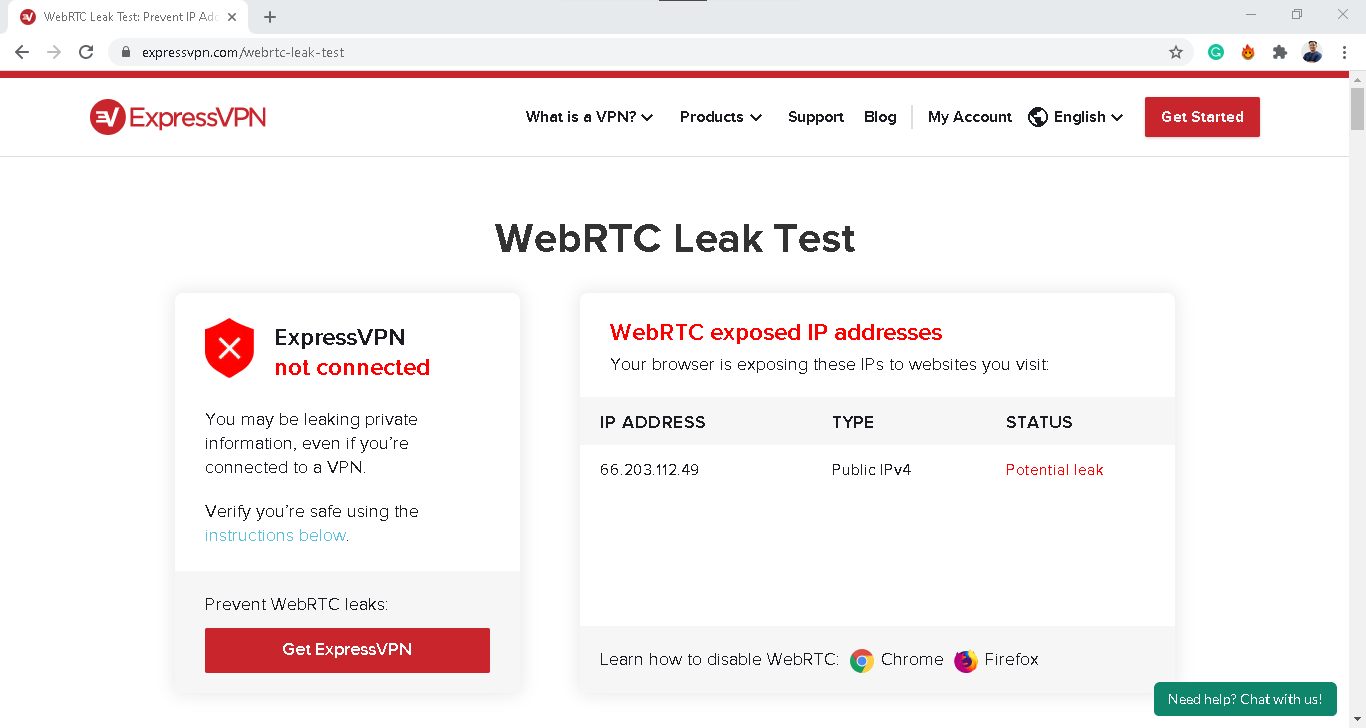This screenshot has width=1366, height=728.
Task: Open the Chrome three-dot settings menu
Action: 1345,51
